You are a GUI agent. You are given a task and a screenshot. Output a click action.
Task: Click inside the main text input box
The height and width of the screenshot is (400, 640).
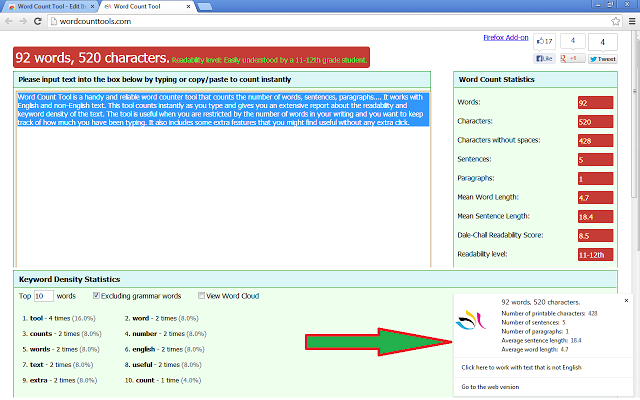[x=222, y=200]
